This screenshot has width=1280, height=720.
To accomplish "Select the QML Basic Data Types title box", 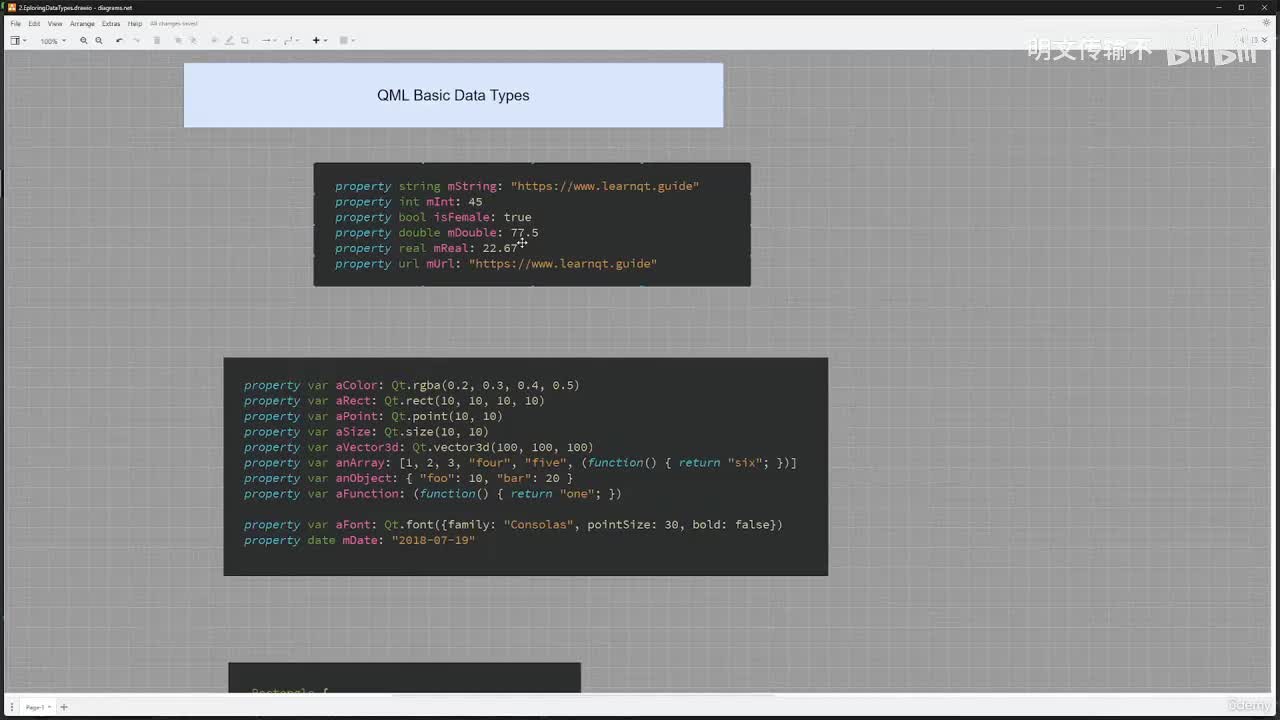I will point(453,95).
